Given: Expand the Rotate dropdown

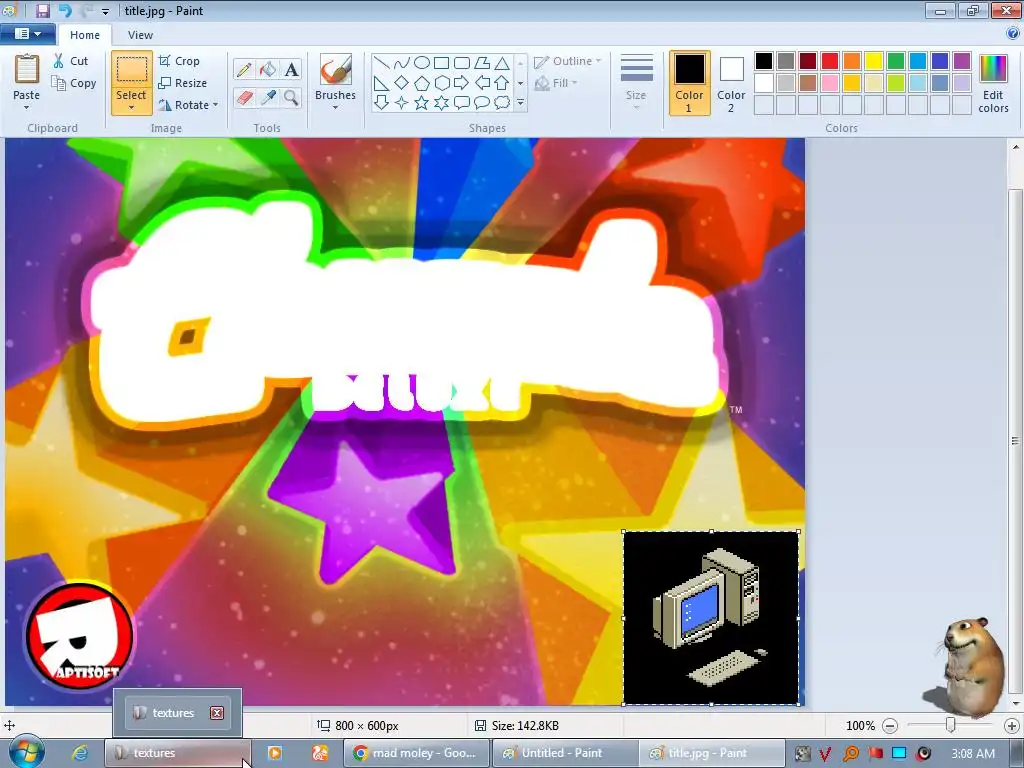Looking at the screenshot, I should point(216,105).
